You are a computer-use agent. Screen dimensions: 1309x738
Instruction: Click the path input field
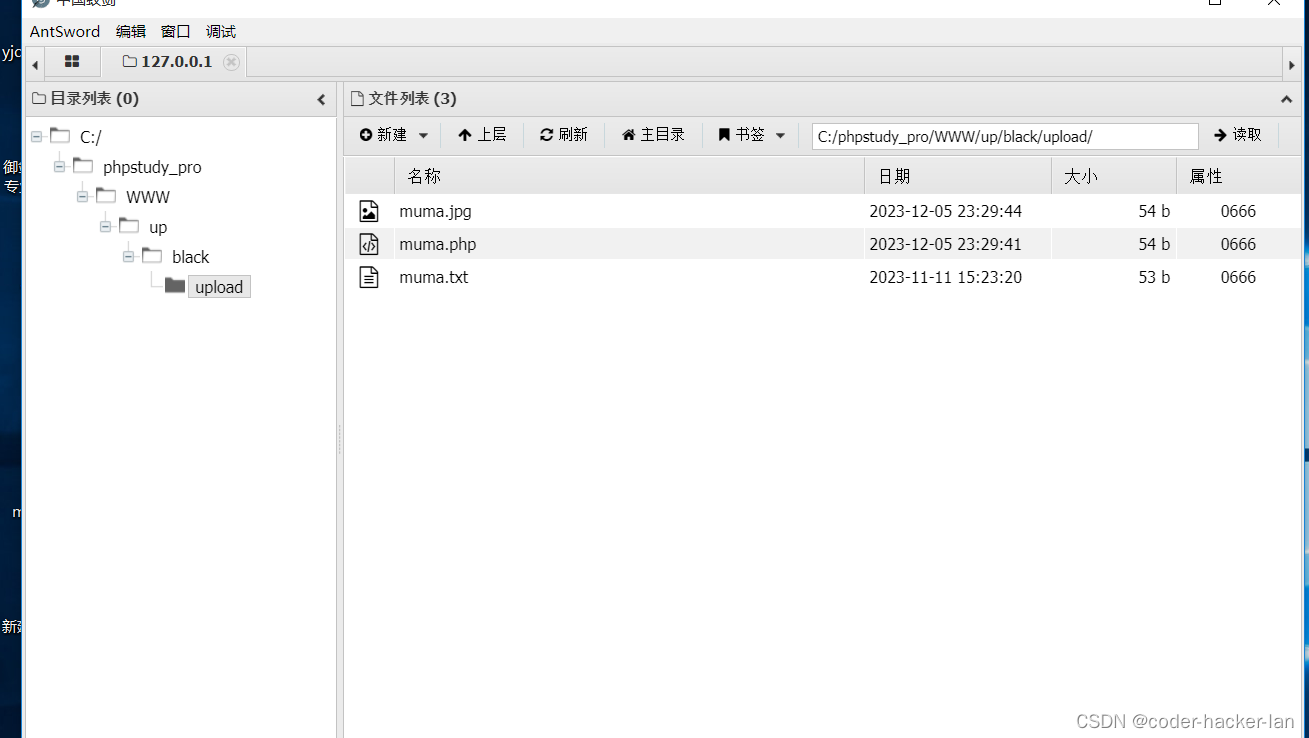pos(1005,136)
